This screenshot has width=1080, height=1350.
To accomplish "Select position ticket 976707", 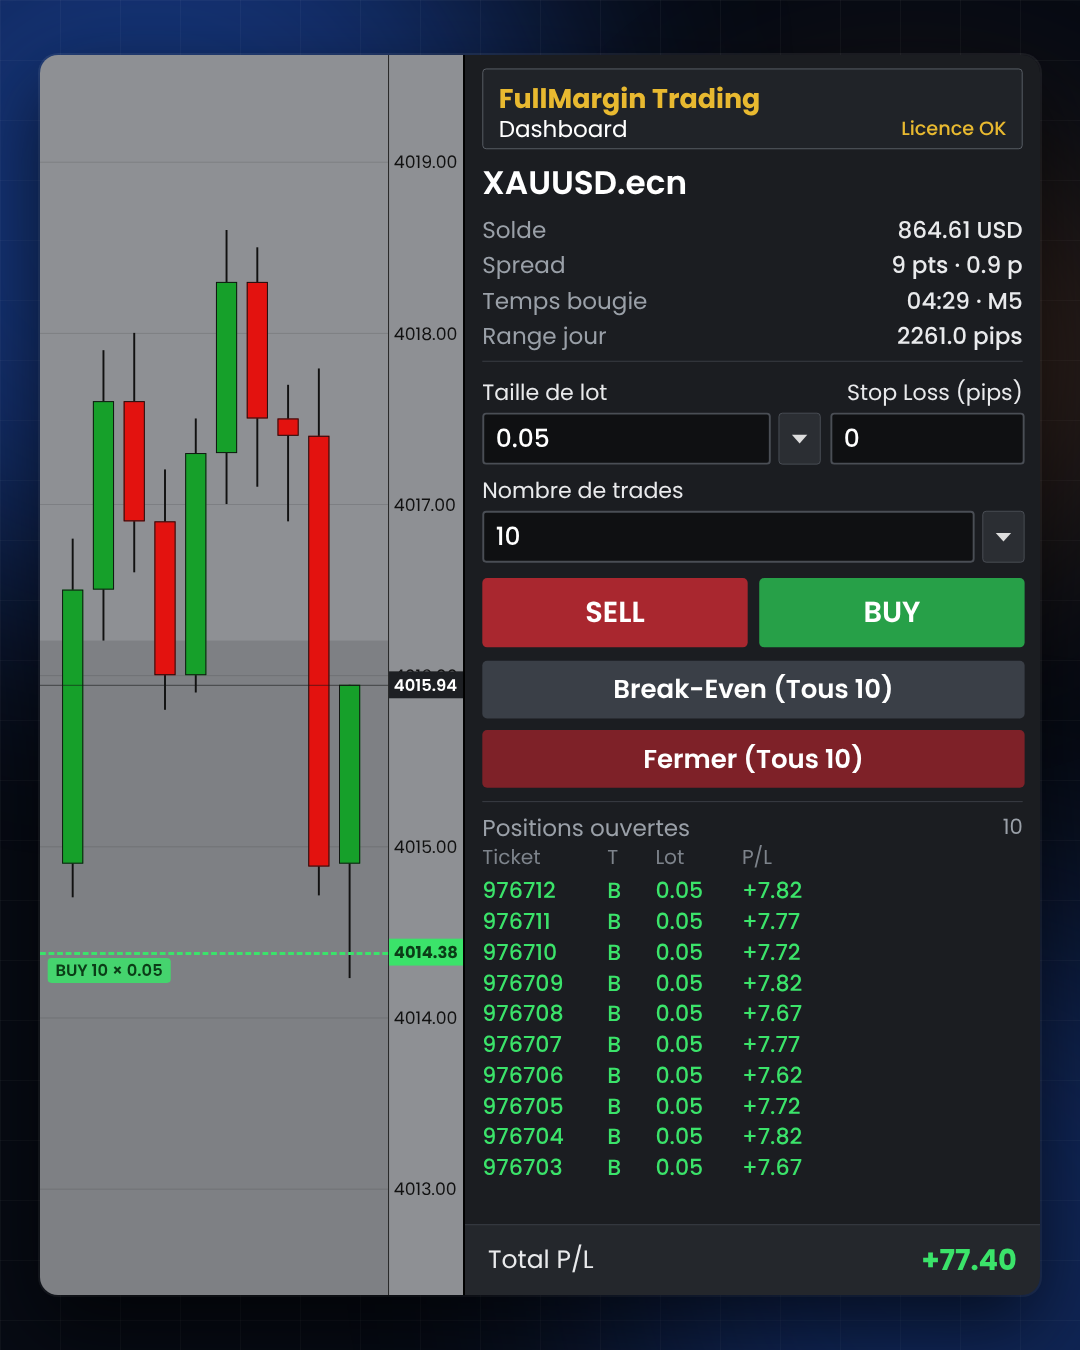I will coord(522,1044).
